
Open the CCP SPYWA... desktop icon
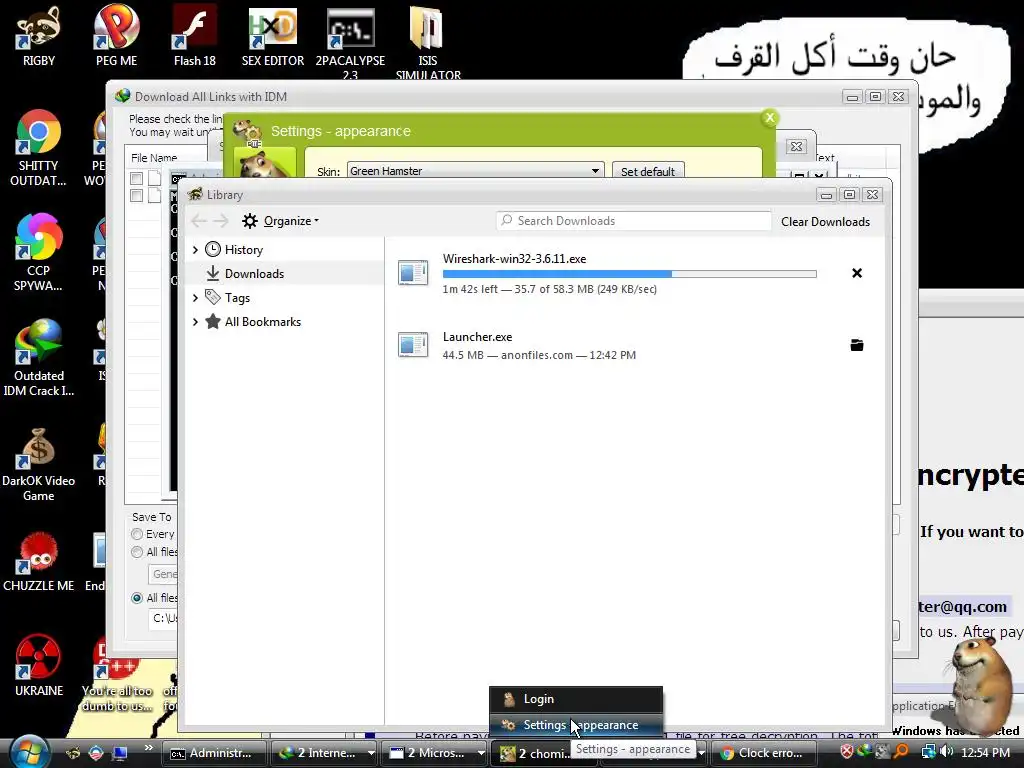click(x=38, y=253)
